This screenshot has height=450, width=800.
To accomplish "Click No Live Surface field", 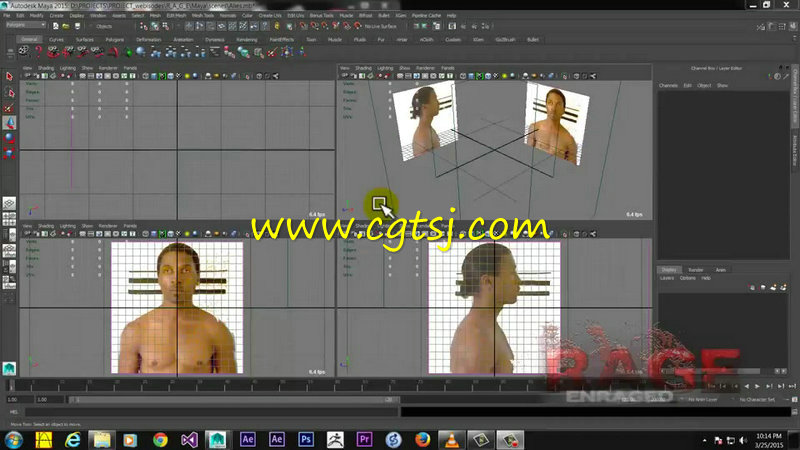I will (381, 26).
